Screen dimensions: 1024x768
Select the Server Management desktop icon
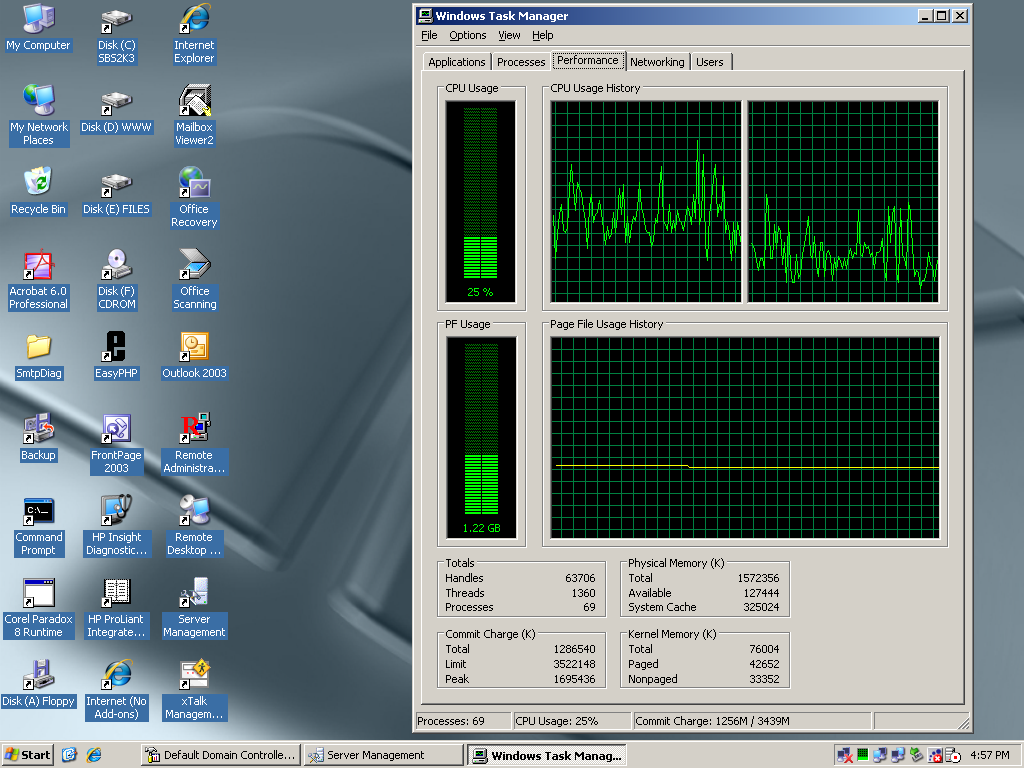point(194,609)
